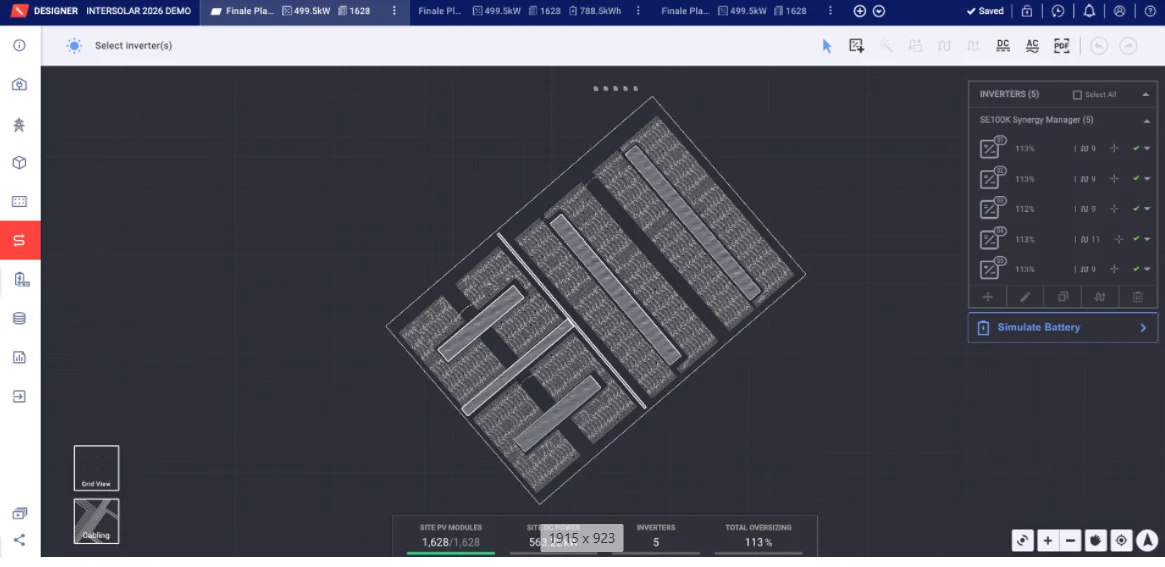Open the user account icon
Viewport: 1165px width, 567px height.
click(x=1120, y=11)
